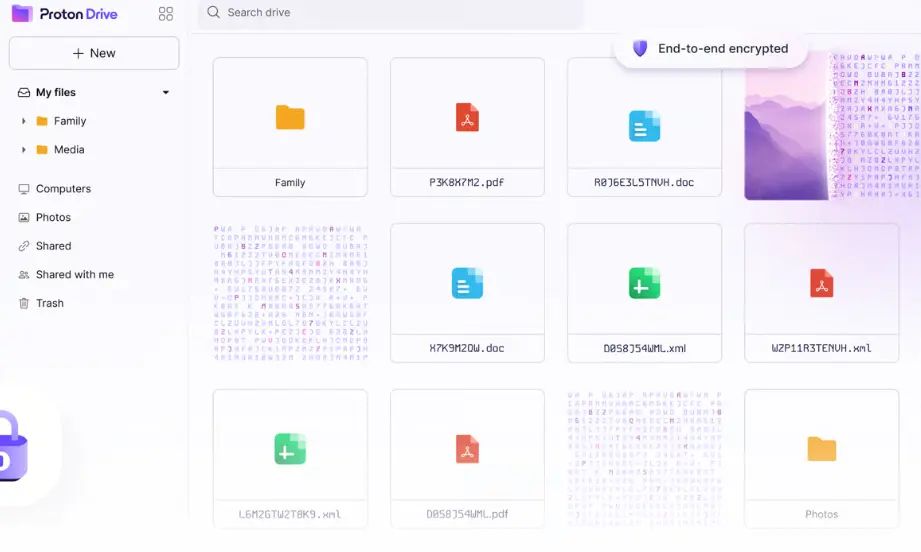Click the plus icon in New button
The height and width of the screenshot is (552, 921).
[x=78, y=53]
